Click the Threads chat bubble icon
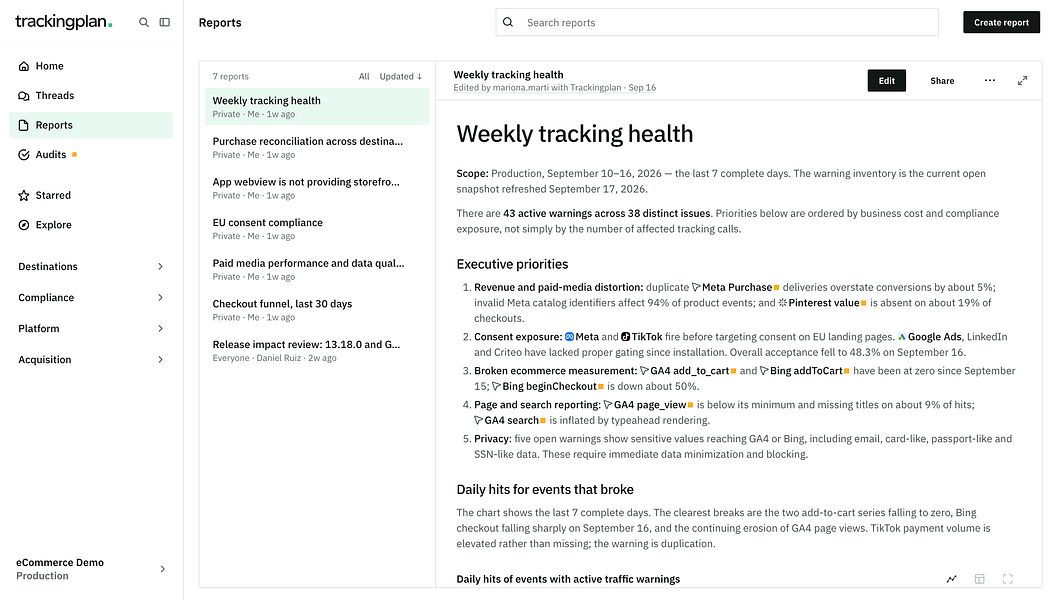The width and height of the screenshot is (1063, 600). tap(24, 96)
